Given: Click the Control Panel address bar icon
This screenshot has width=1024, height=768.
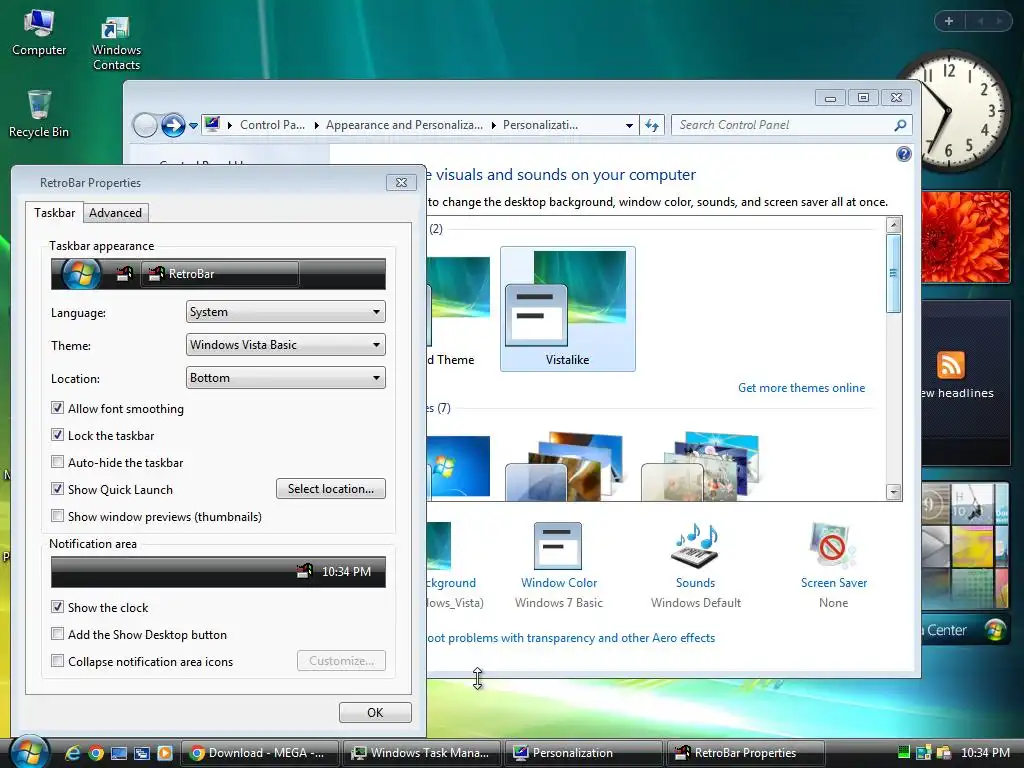Looking at the screenshot, I should pos(212,124).
